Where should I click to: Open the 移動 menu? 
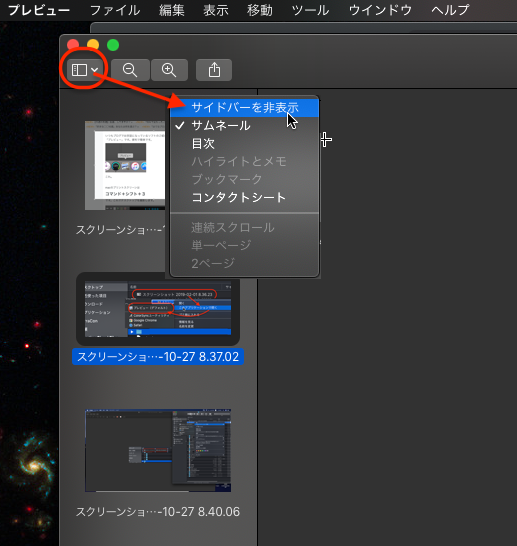pyautogui.click(x=260, y=10)
